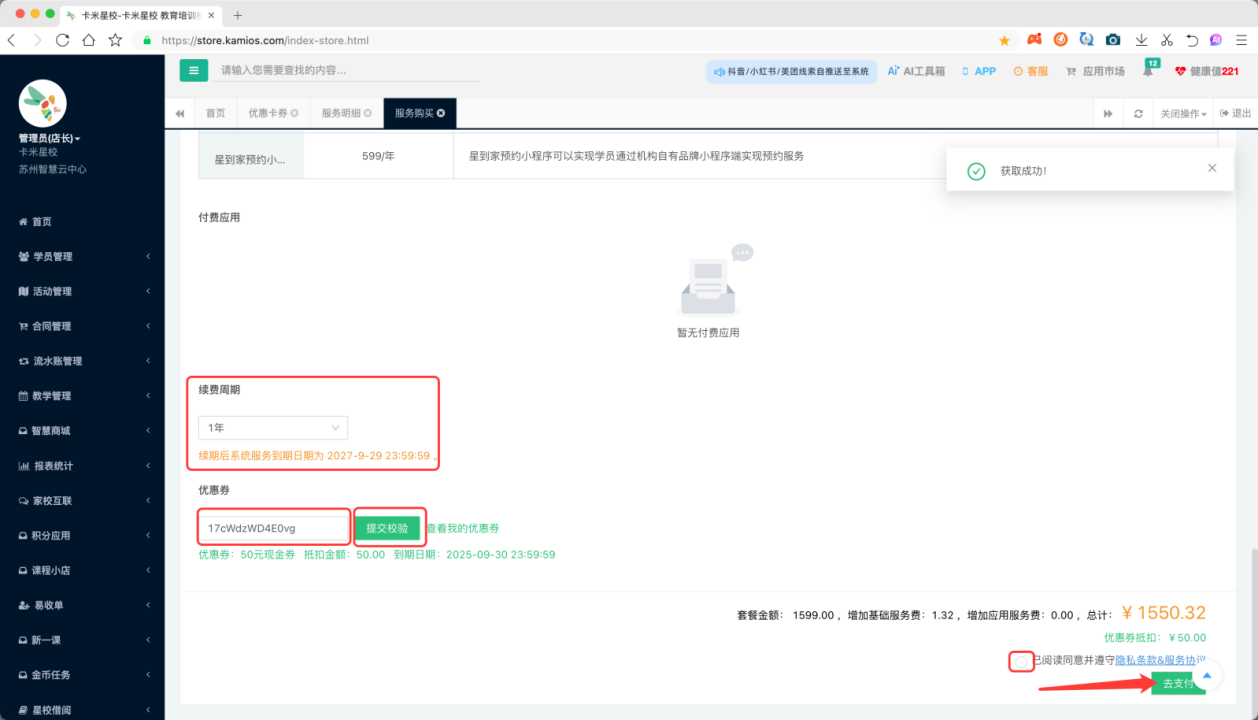The height and width of the screenshot is (720, 1258).
Task: Open the notification bell with badge 12
Action: point(1147,71)
